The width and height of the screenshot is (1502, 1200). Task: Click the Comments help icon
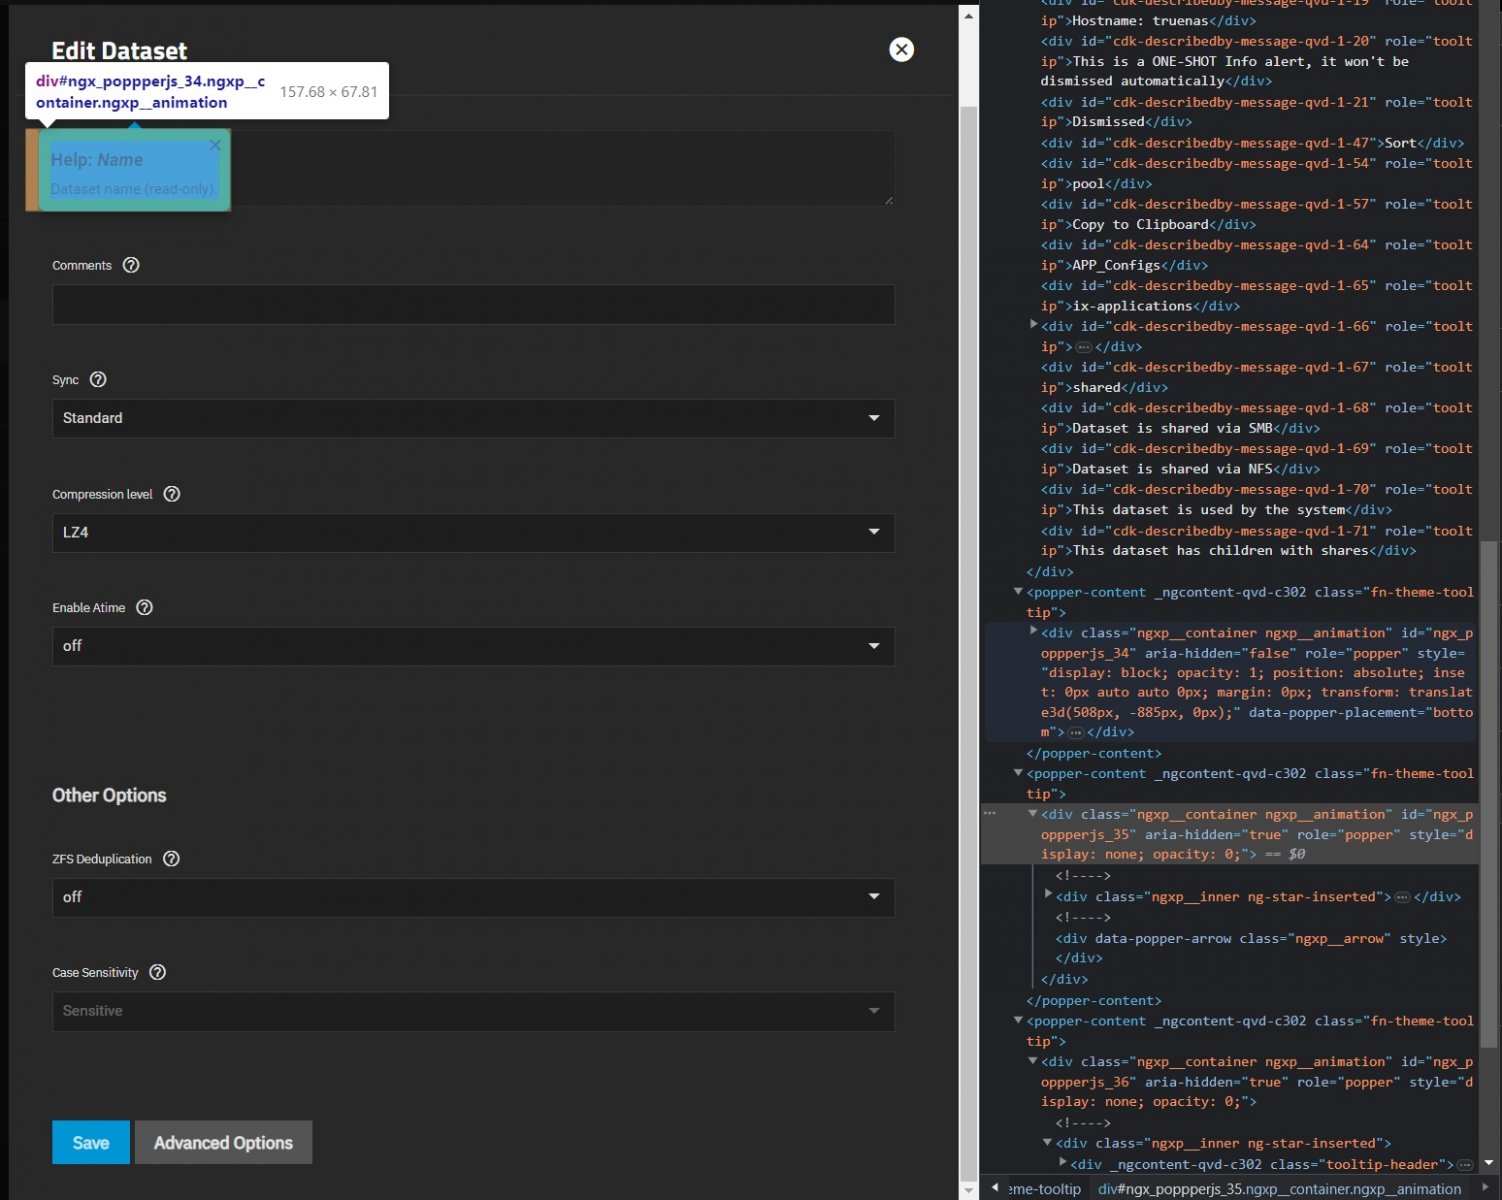(x=131, y=265)
